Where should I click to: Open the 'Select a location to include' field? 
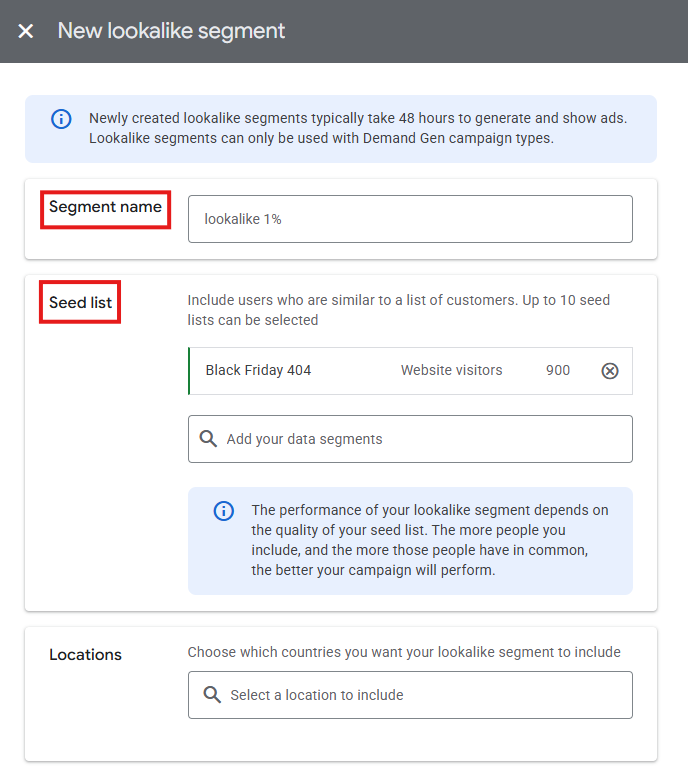(x=420, y=695)
